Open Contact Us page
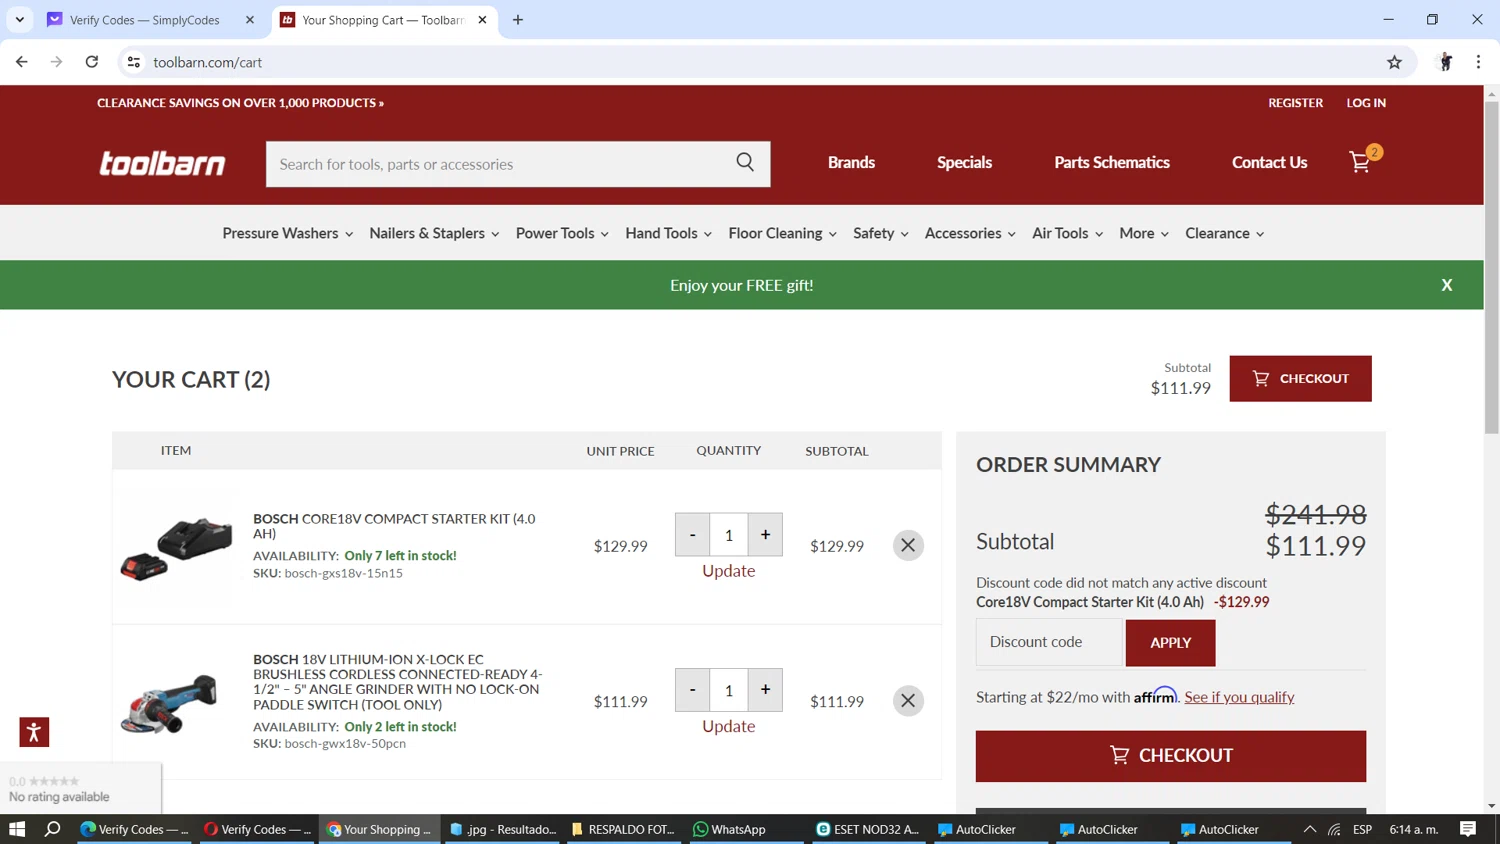The image size is (1500, 844). 1269,162
